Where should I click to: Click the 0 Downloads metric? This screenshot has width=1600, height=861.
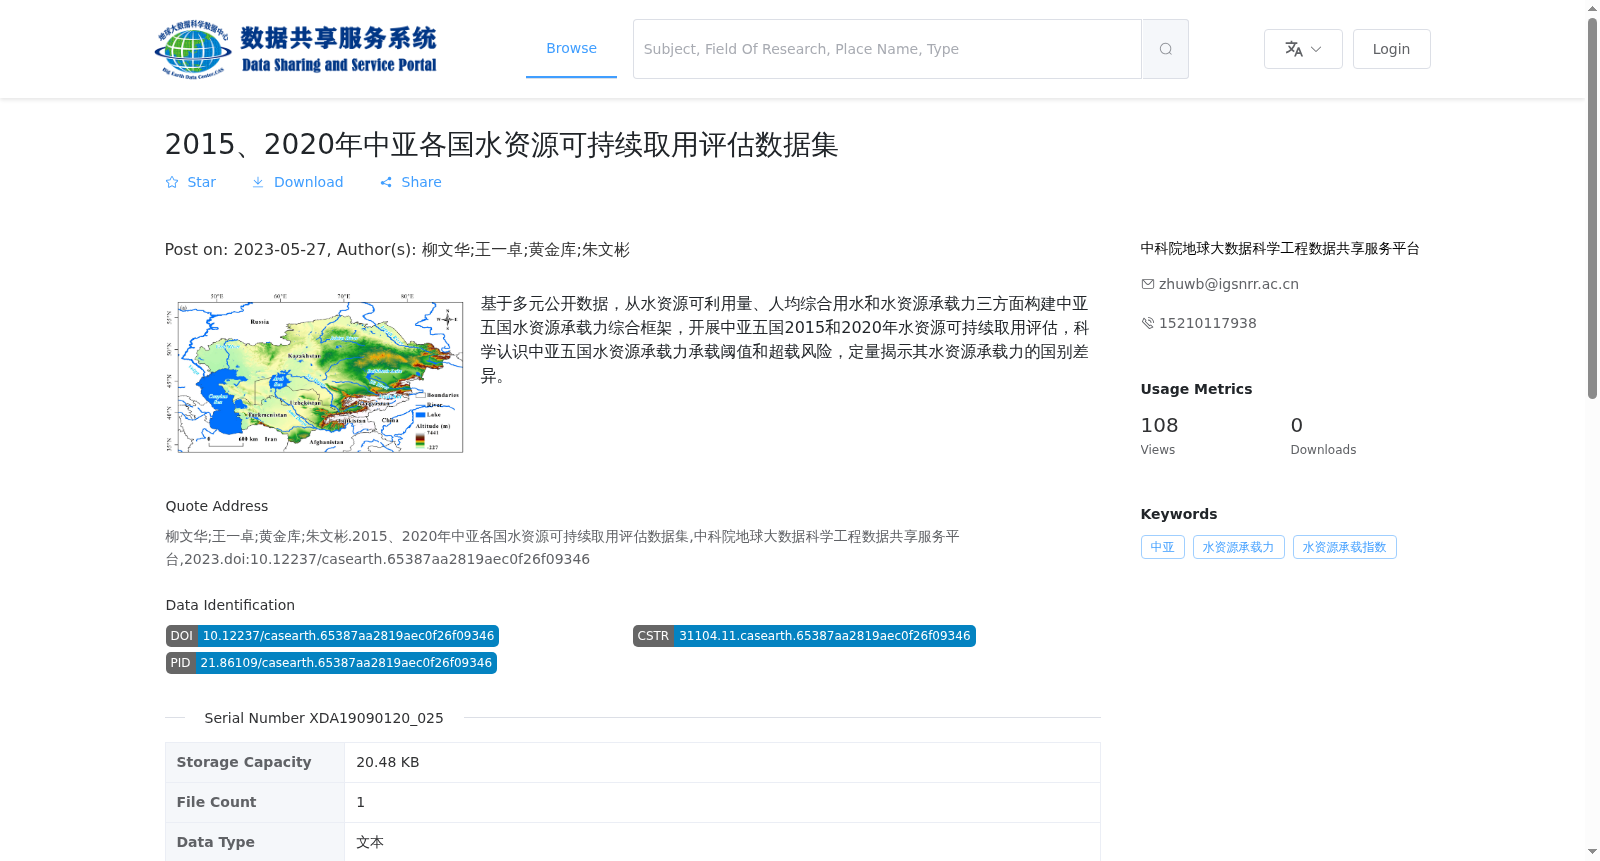tap(1323, 436)
